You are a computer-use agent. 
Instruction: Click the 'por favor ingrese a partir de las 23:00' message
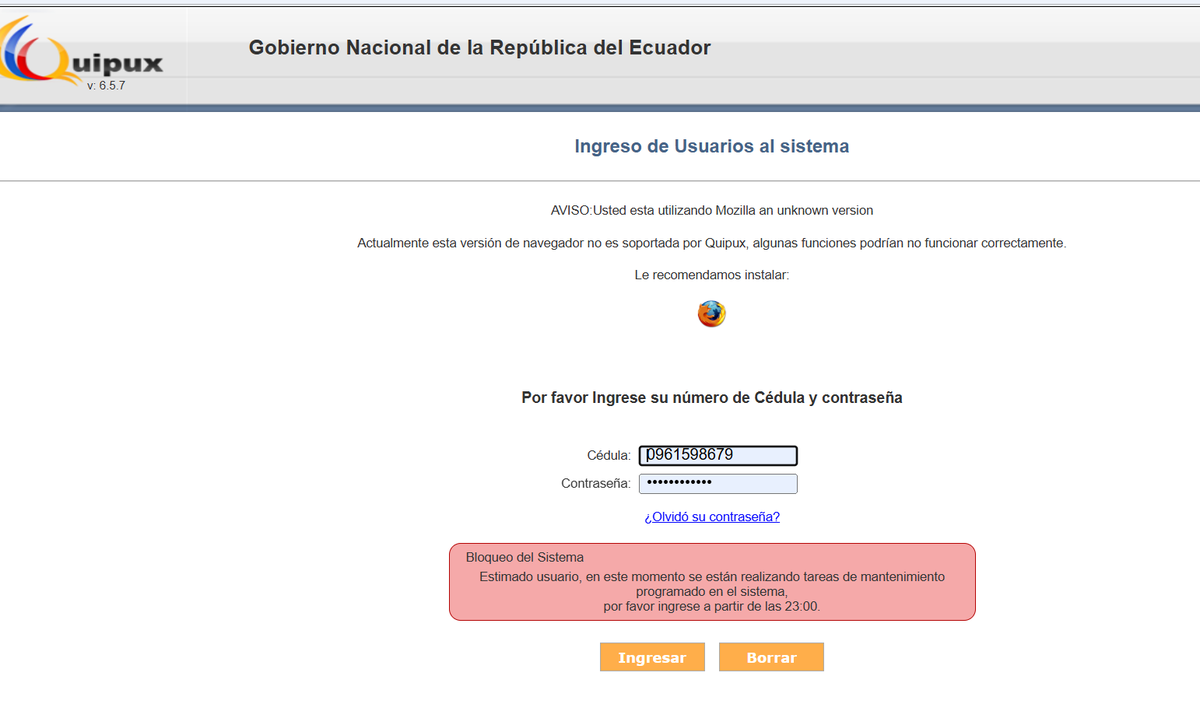pyautogui.click(x=712, y=606)
